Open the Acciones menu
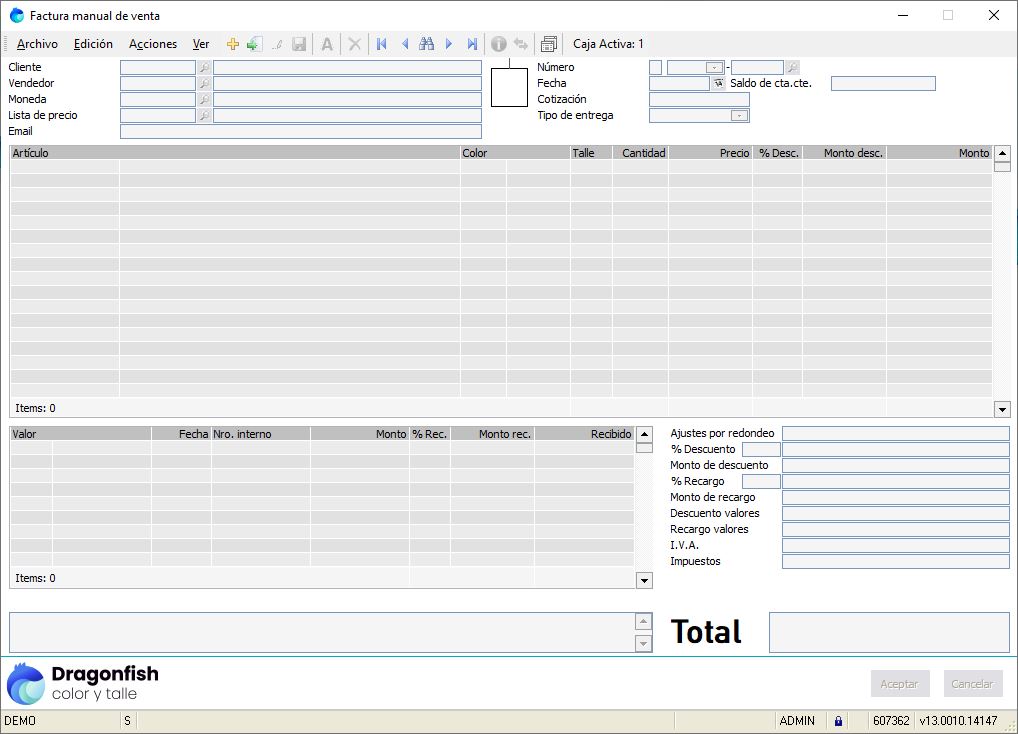Viewport: 1018px width, 734px height. (x=153, y=44)
